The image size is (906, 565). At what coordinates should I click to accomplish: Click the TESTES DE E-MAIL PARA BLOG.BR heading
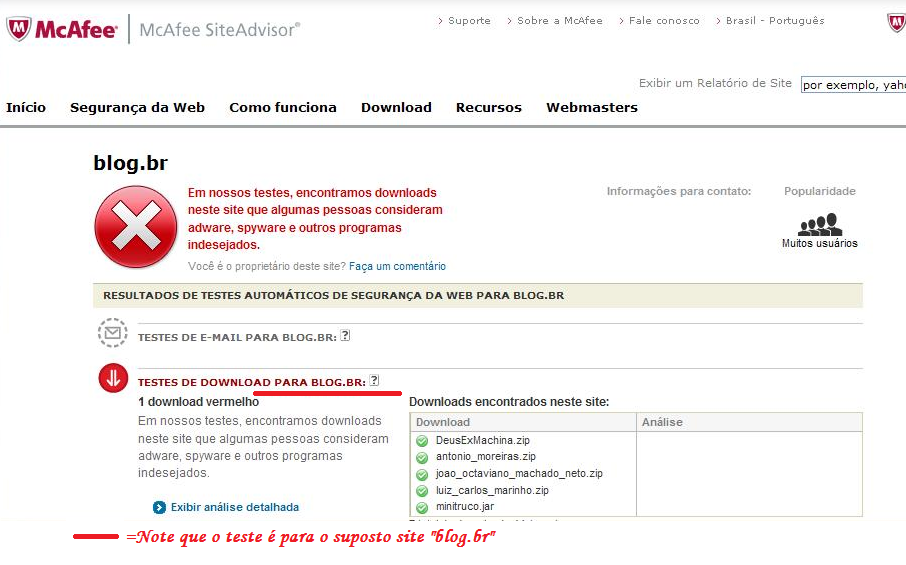click(x=237, y=337)
